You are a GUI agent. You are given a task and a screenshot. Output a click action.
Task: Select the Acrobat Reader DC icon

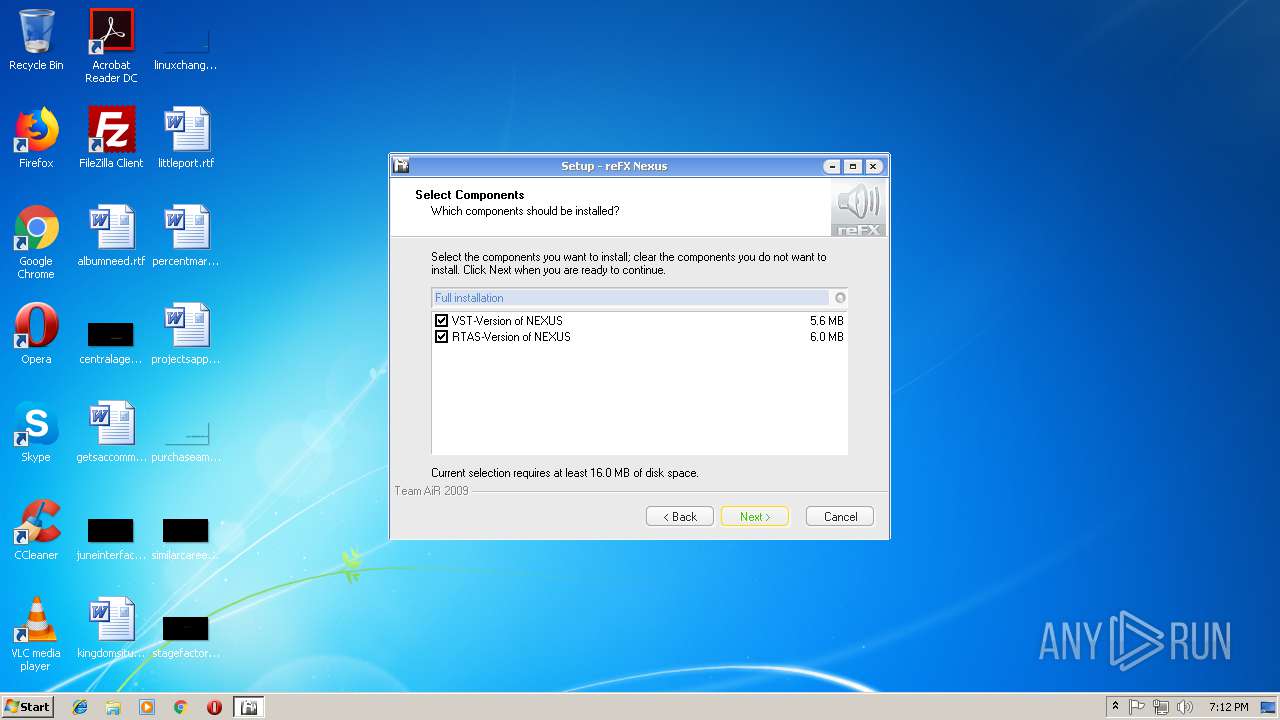click(111, 47)
